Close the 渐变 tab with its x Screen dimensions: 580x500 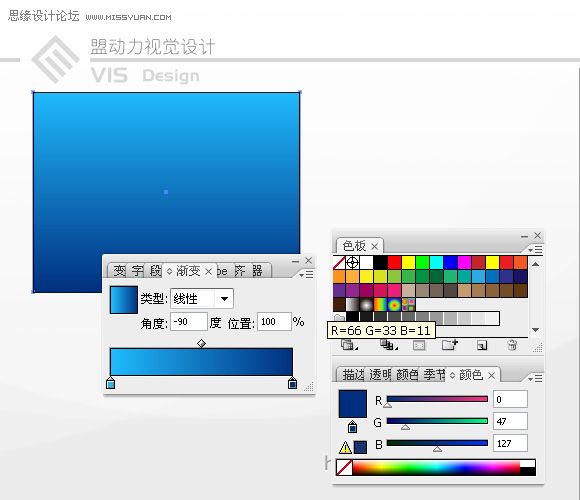(208, 272)
